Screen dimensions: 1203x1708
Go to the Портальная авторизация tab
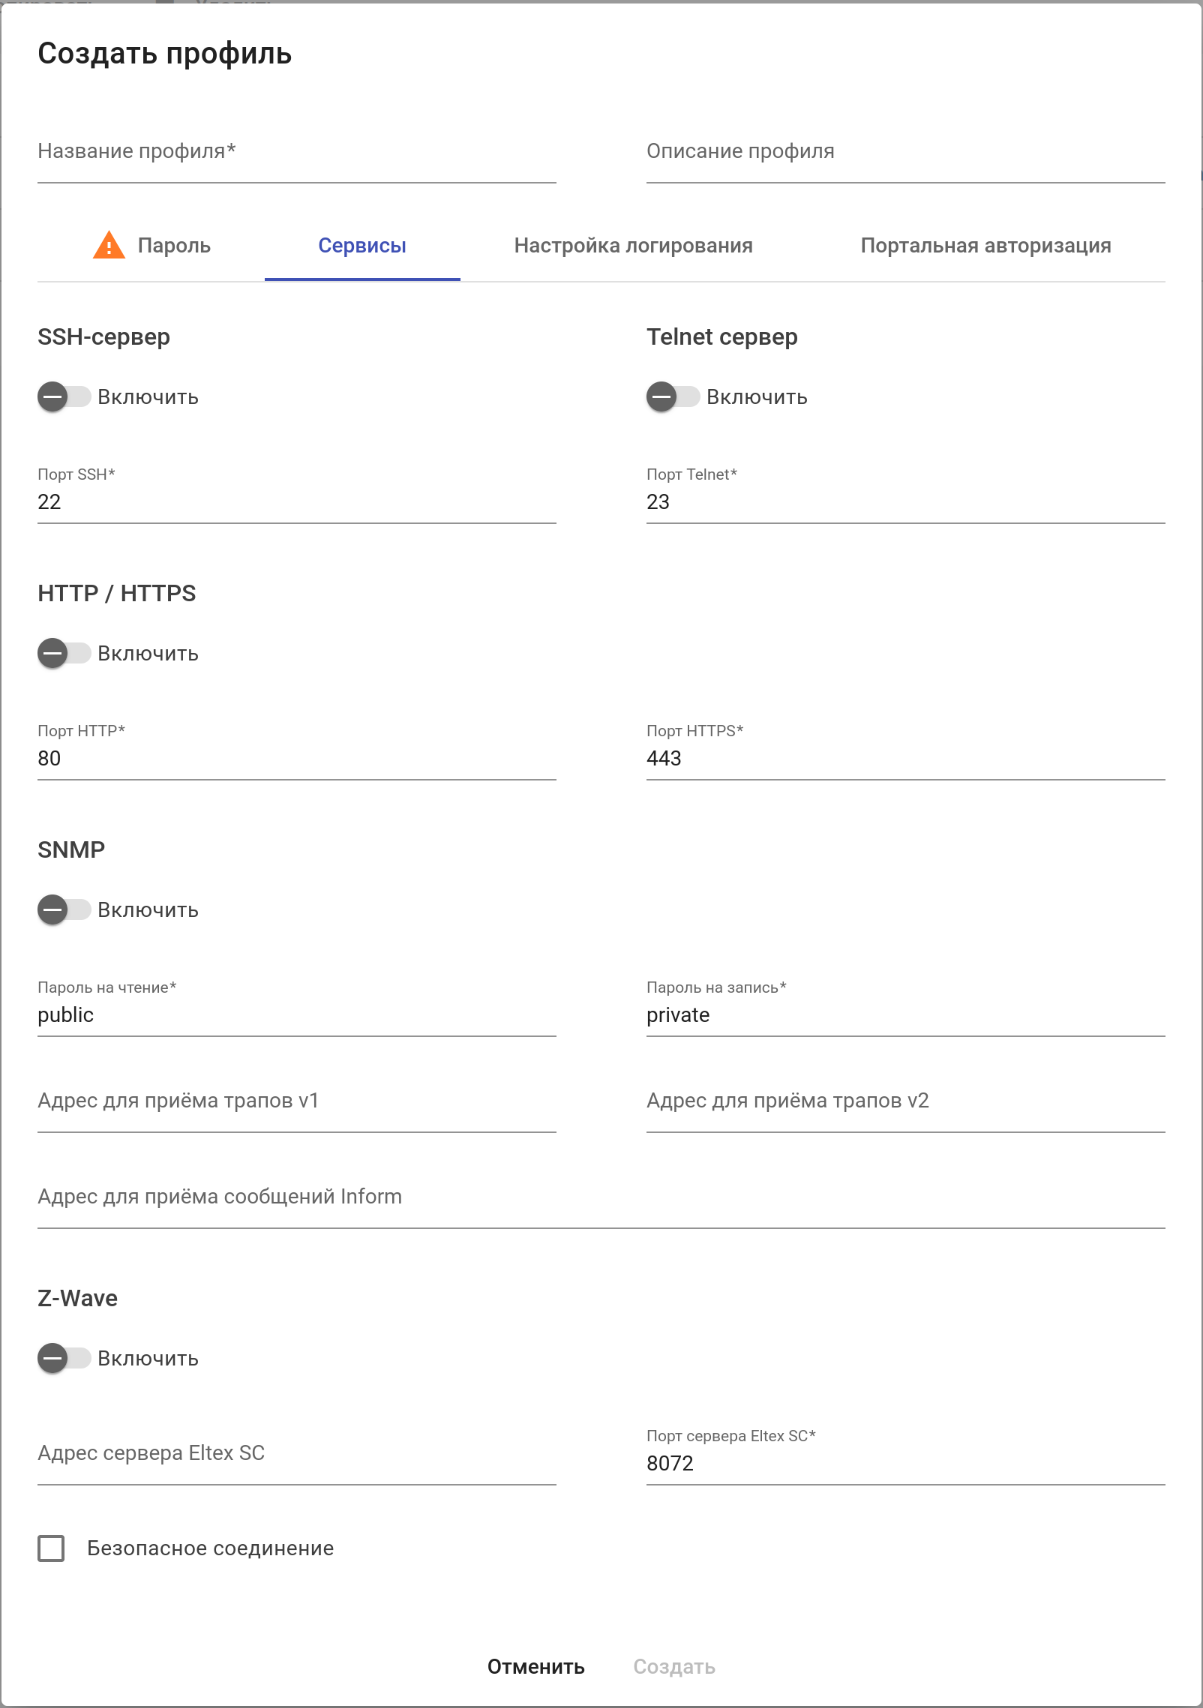click(x=985, y=246)
